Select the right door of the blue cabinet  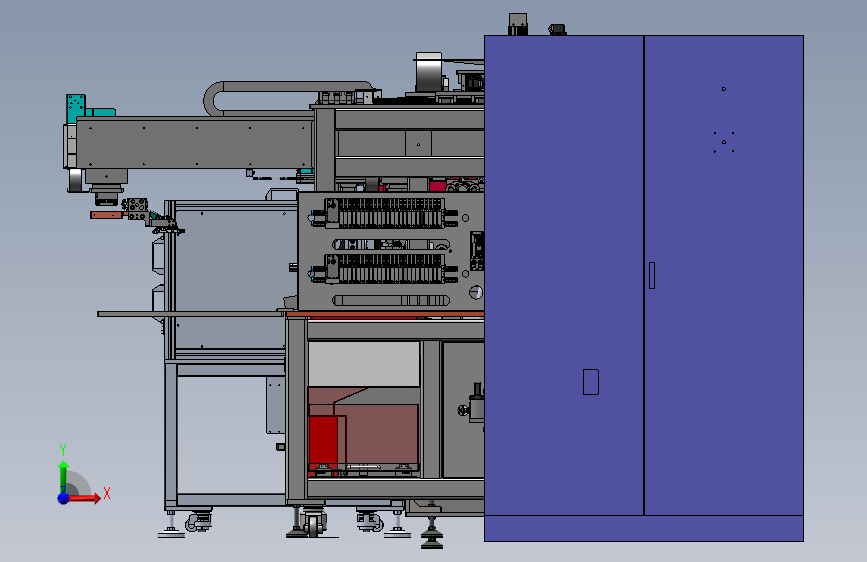click(724, 275)
